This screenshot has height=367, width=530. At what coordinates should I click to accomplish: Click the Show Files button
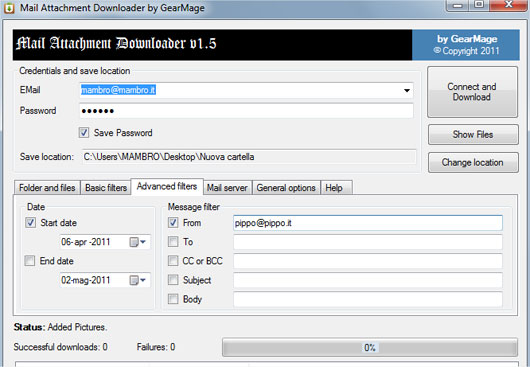click(473, 134)
